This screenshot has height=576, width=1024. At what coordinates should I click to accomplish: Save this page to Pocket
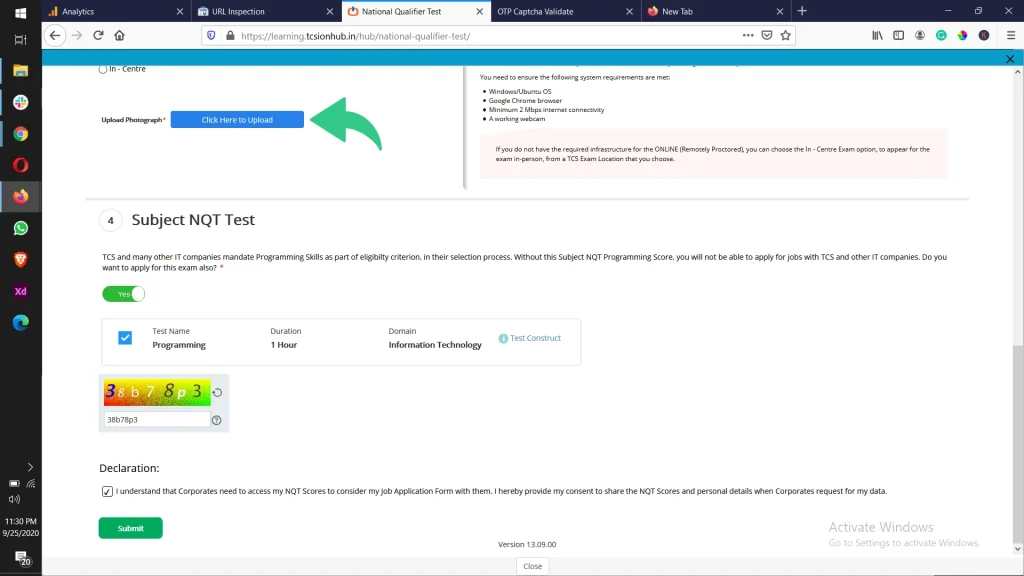pos(766,35)
